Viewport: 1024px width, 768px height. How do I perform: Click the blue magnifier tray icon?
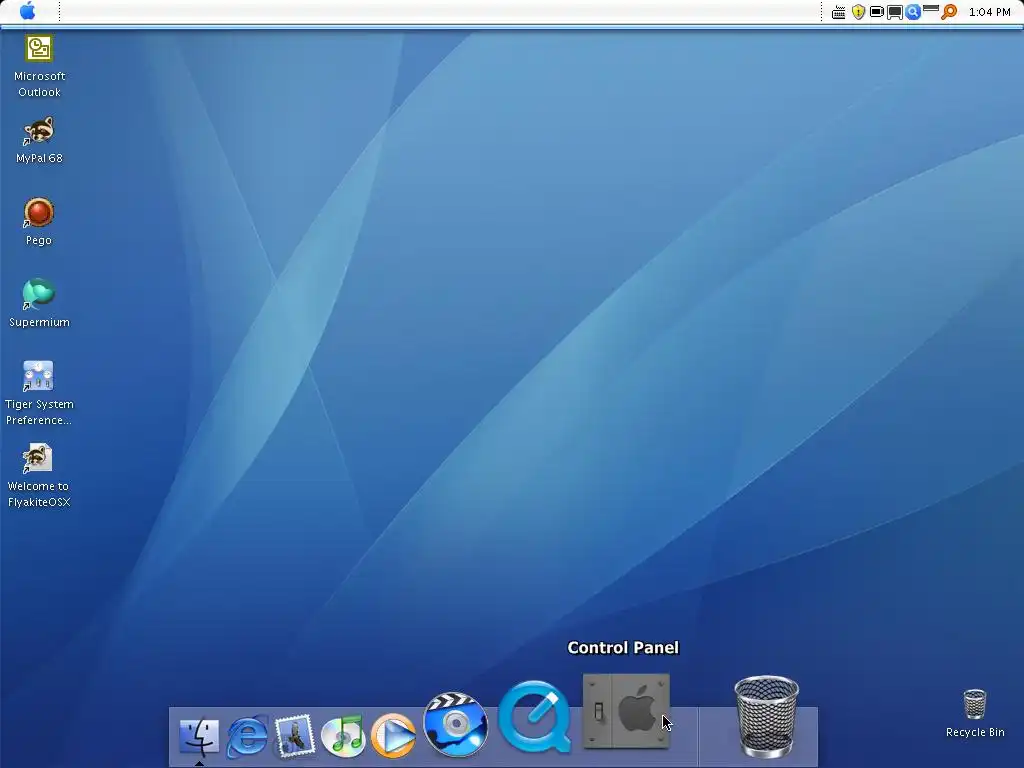[913, 12]
